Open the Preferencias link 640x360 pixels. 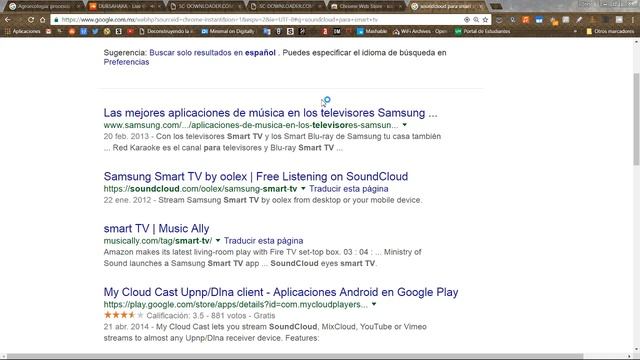[x=126, y=62]
